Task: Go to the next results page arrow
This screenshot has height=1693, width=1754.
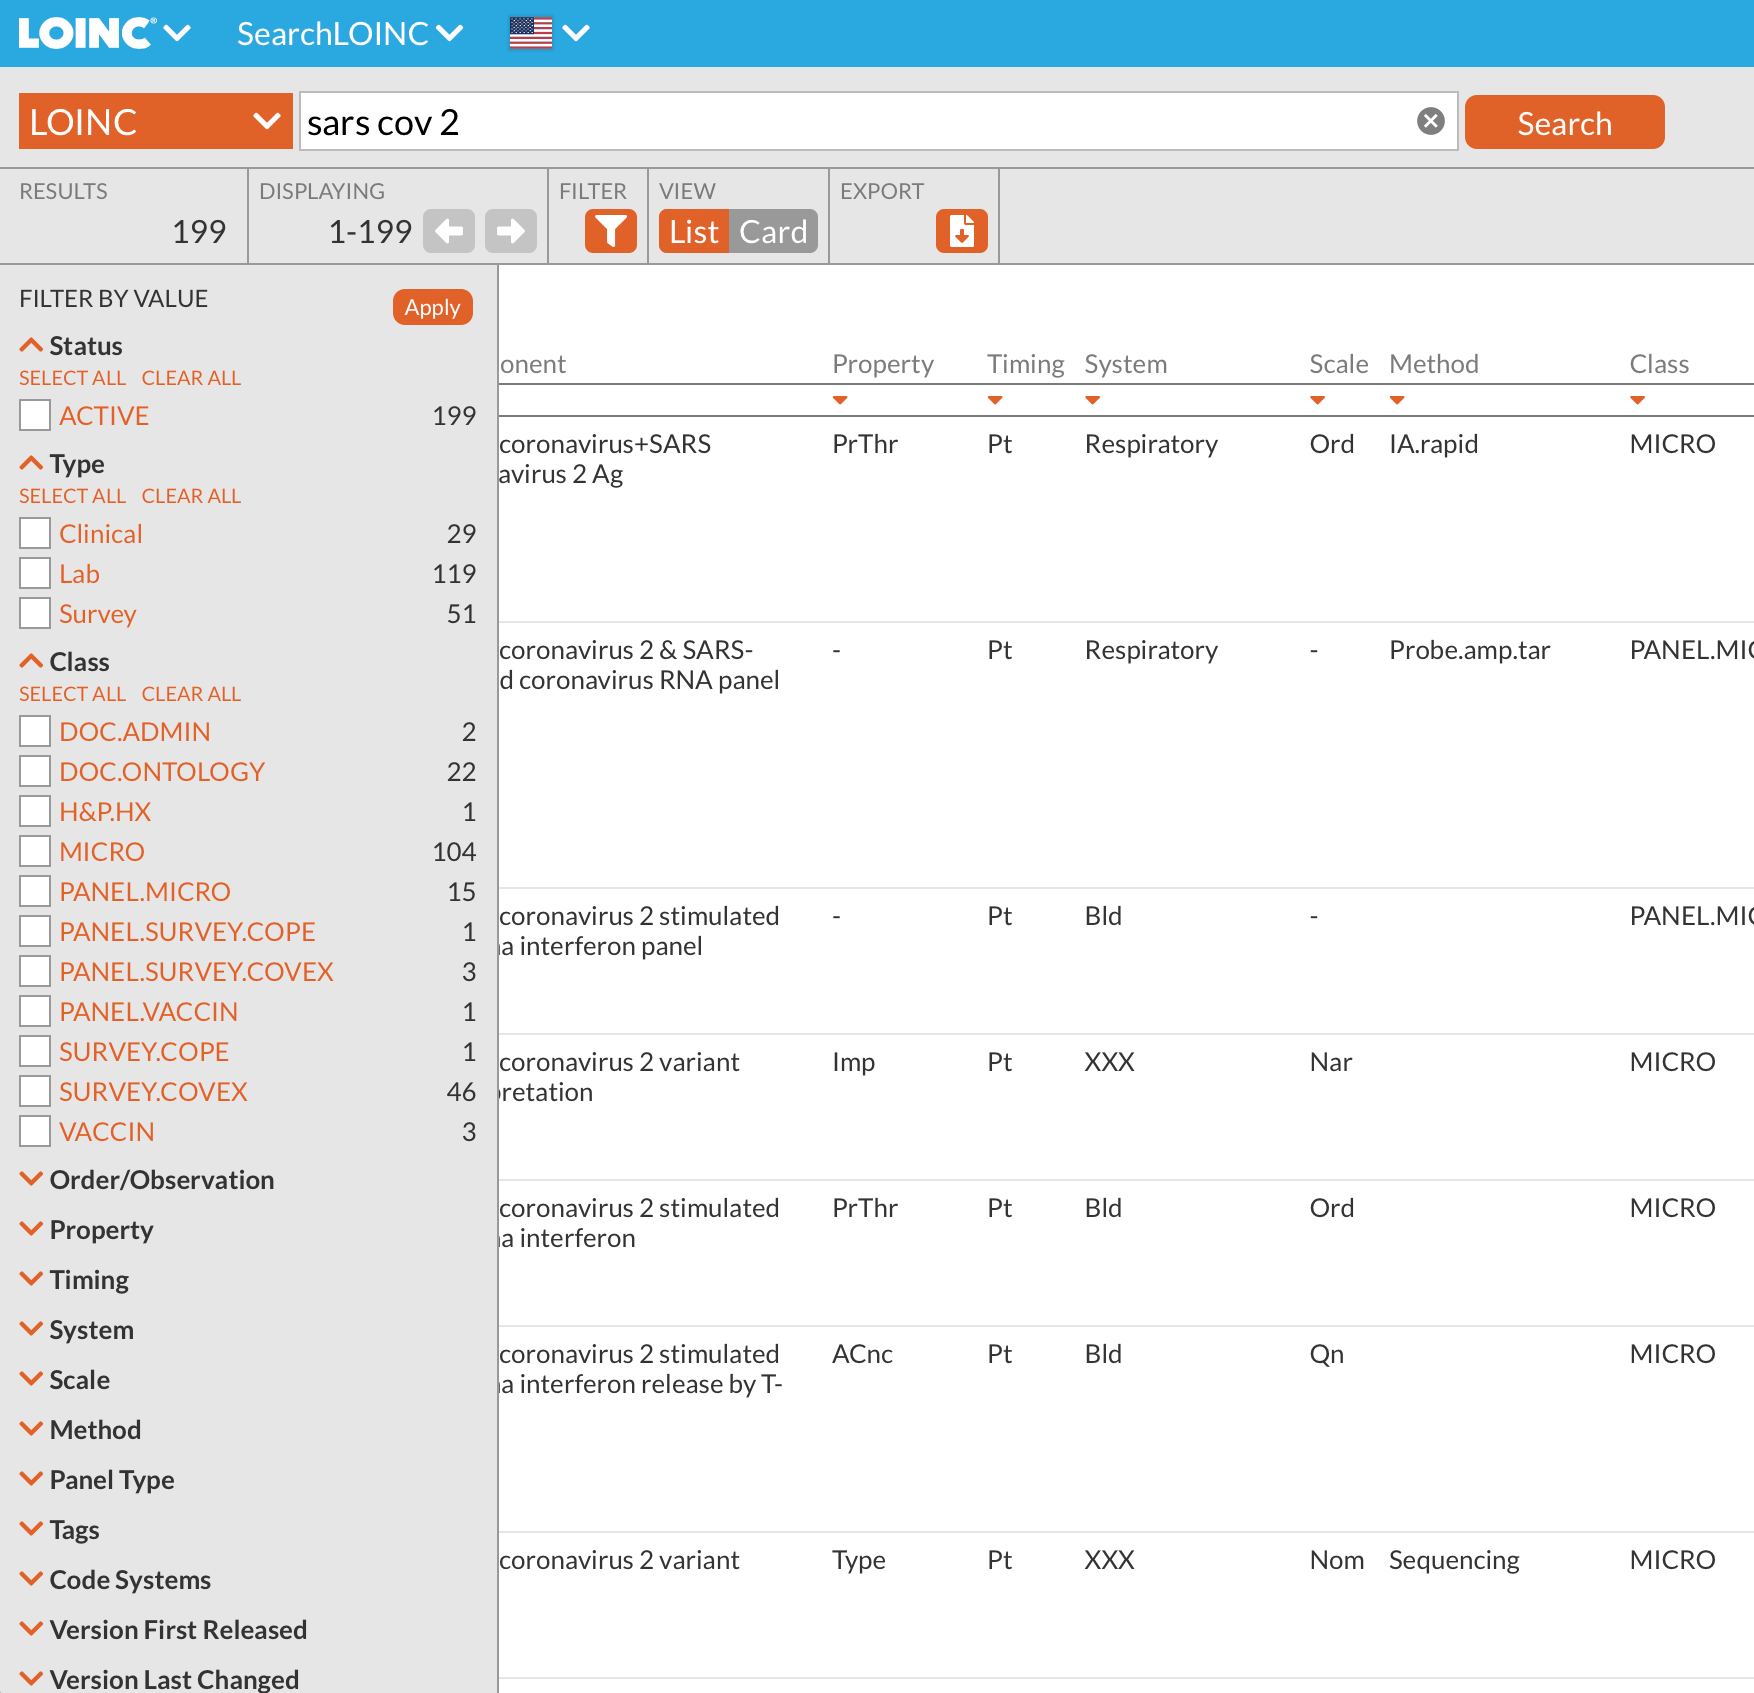Action: pyautogui.click(x=511, y=231)
